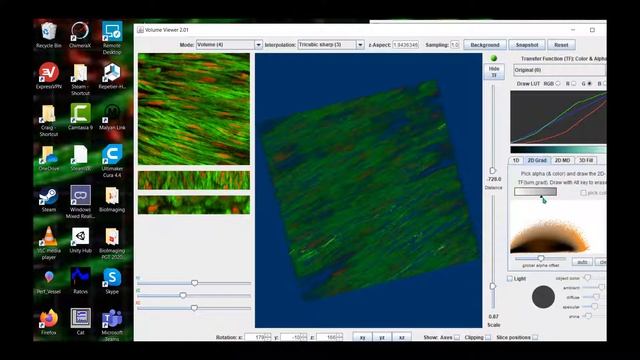Enable the Light checkbox
The width and height of the screenshot is (640, 360).
[x=510, y=278]
